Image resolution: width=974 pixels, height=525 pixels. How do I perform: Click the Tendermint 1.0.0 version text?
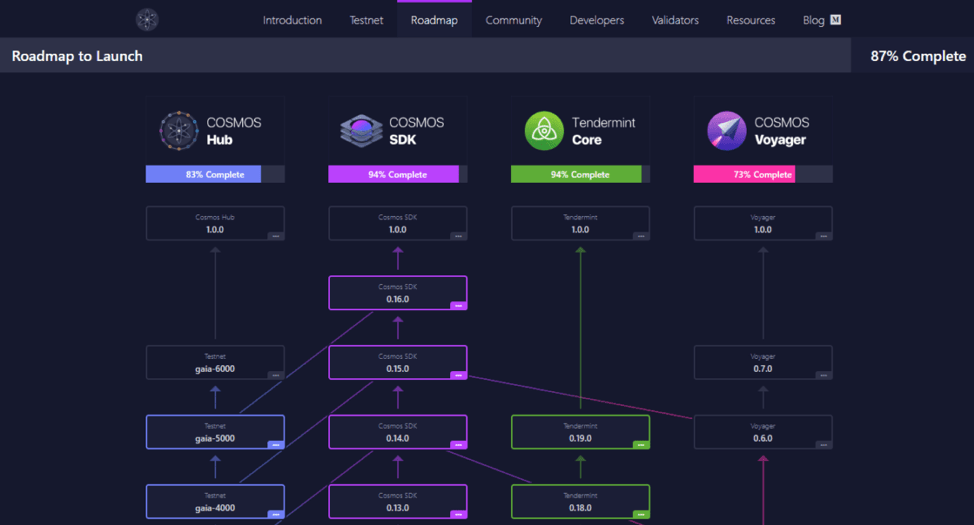point(580,230)
